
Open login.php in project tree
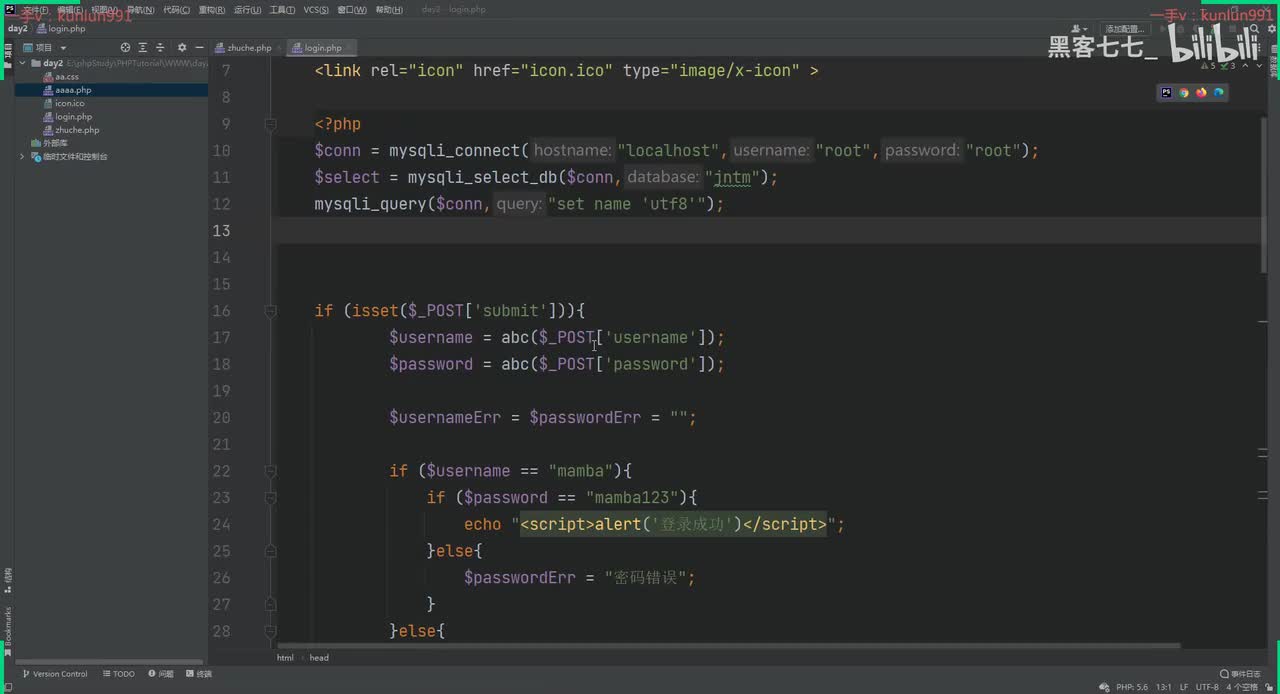[x=73, y=117]
